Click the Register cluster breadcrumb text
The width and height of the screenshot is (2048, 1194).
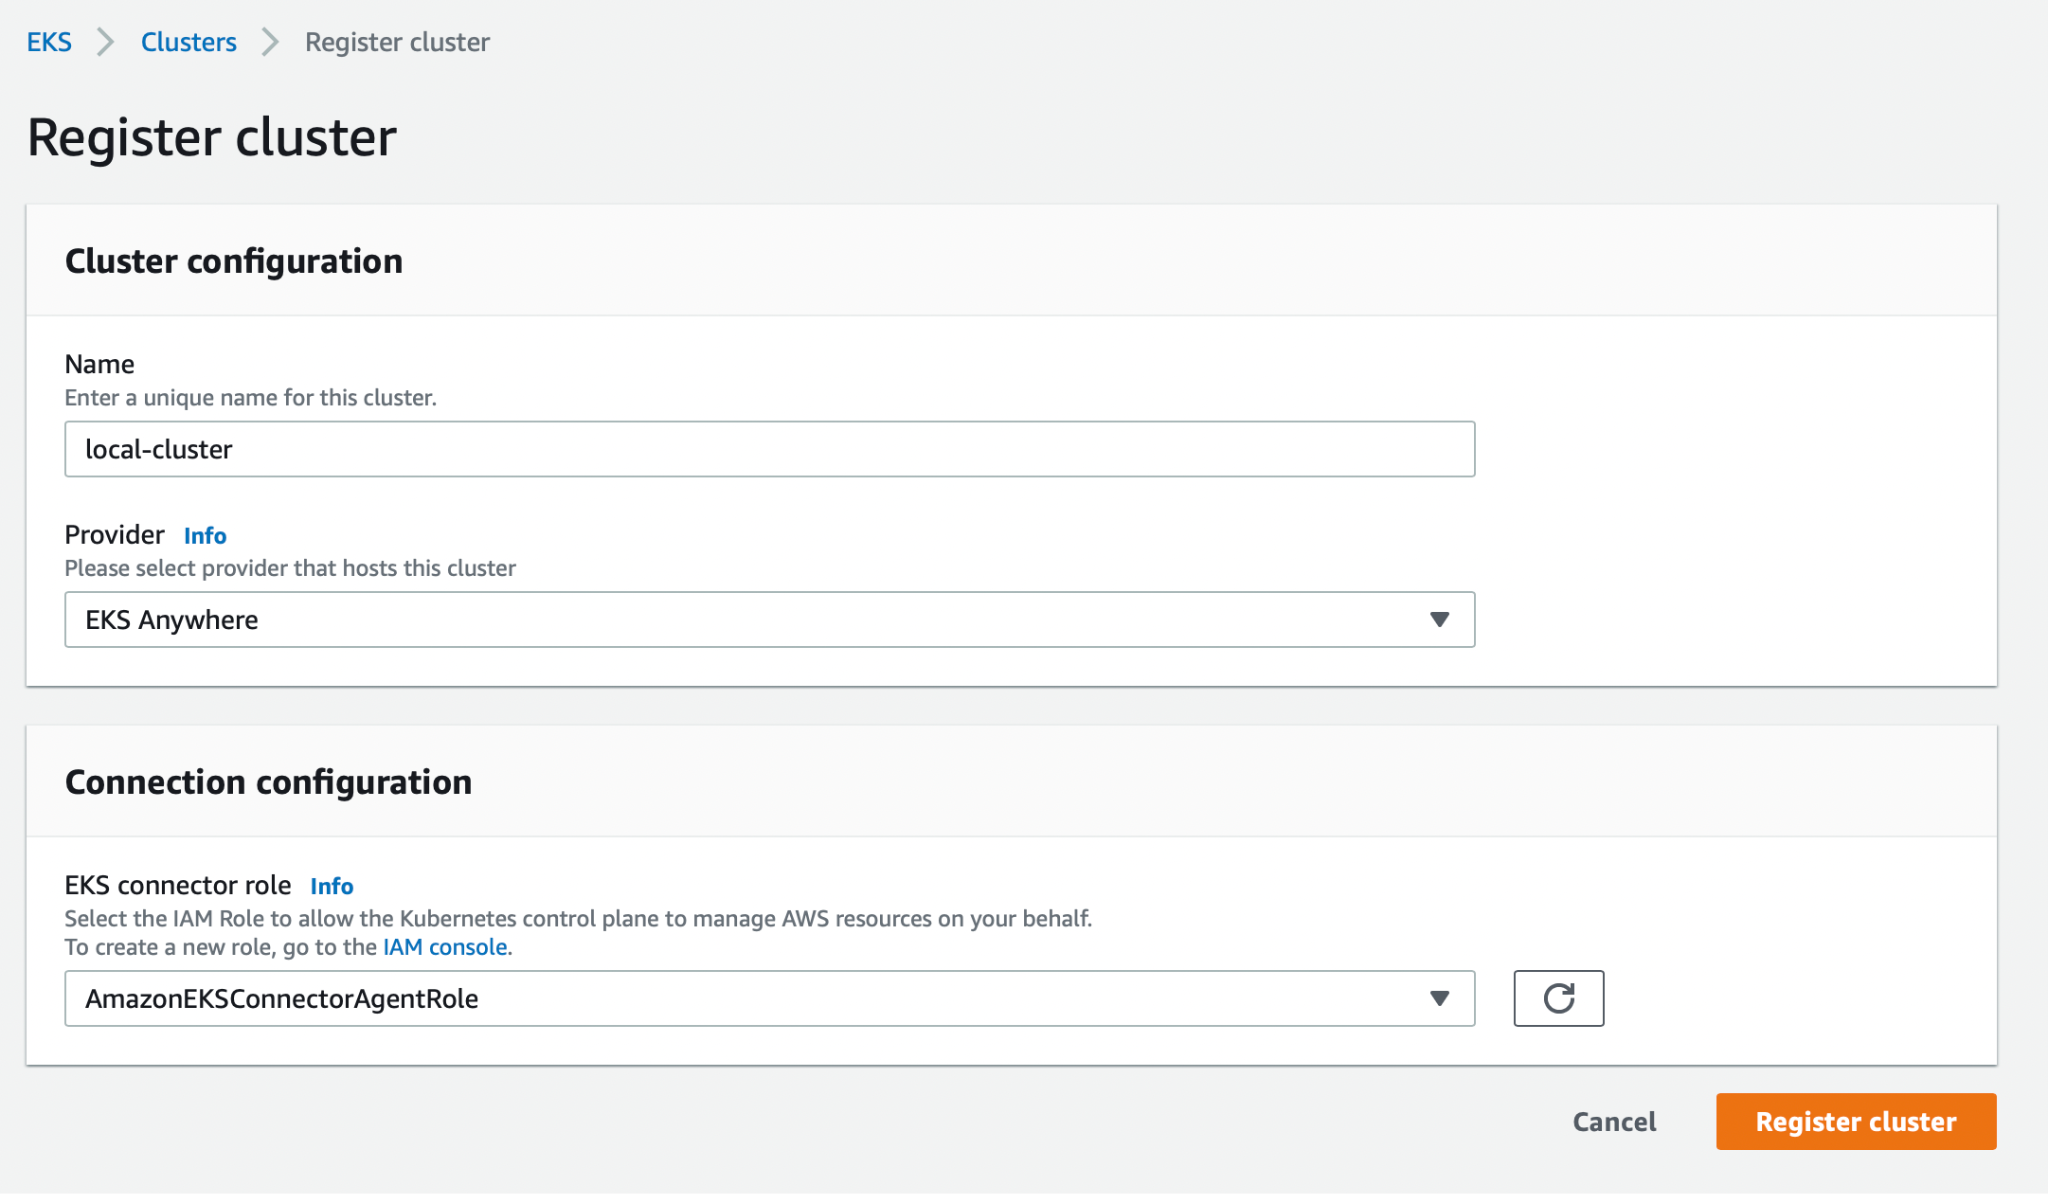(x=397, y=42)
